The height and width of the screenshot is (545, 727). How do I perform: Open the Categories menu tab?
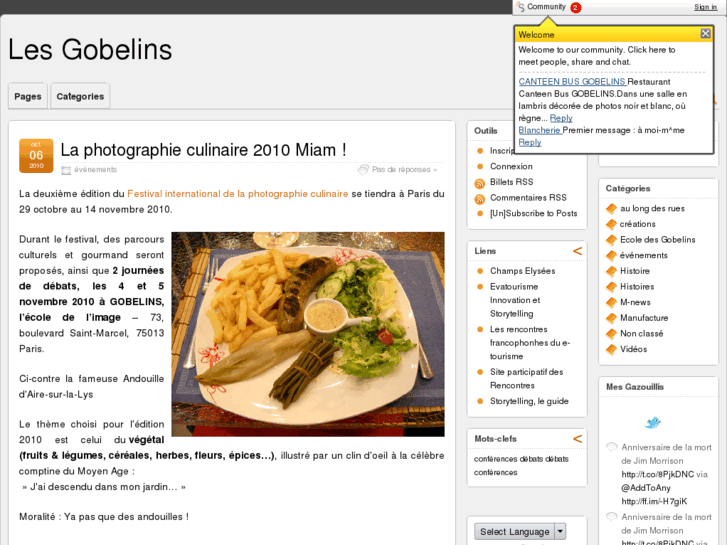[x=80, y=96]
